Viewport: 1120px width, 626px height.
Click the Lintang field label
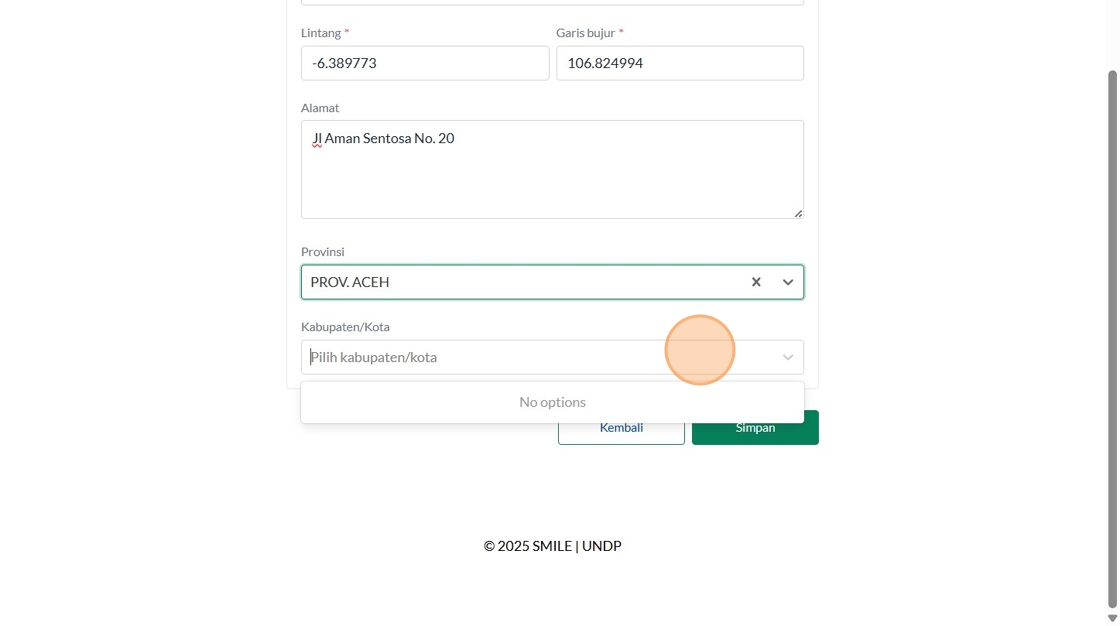(321, 33)
